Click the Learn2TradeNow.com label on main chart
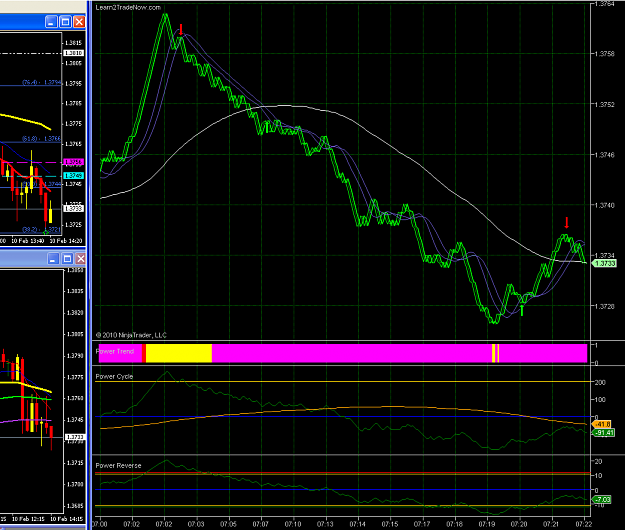 tap(128, 8)
